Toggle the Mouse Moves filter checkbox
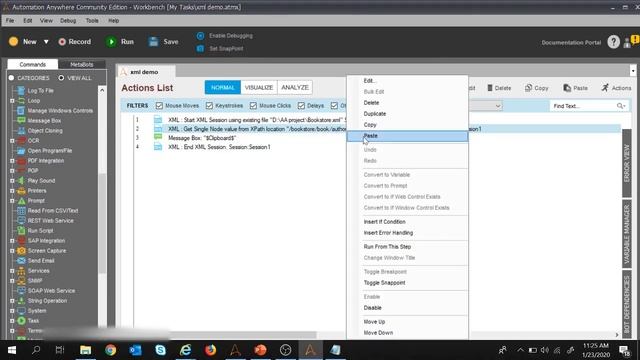Viewport: 640px width, 360px height. pos(159,106)
